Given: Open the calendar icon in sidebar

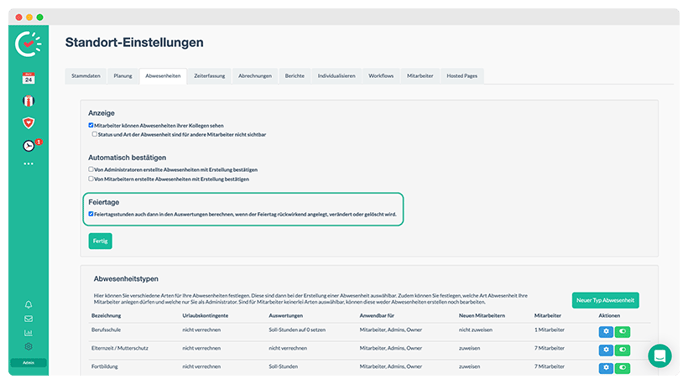Looking at the screenshot, I should [29, 78].
